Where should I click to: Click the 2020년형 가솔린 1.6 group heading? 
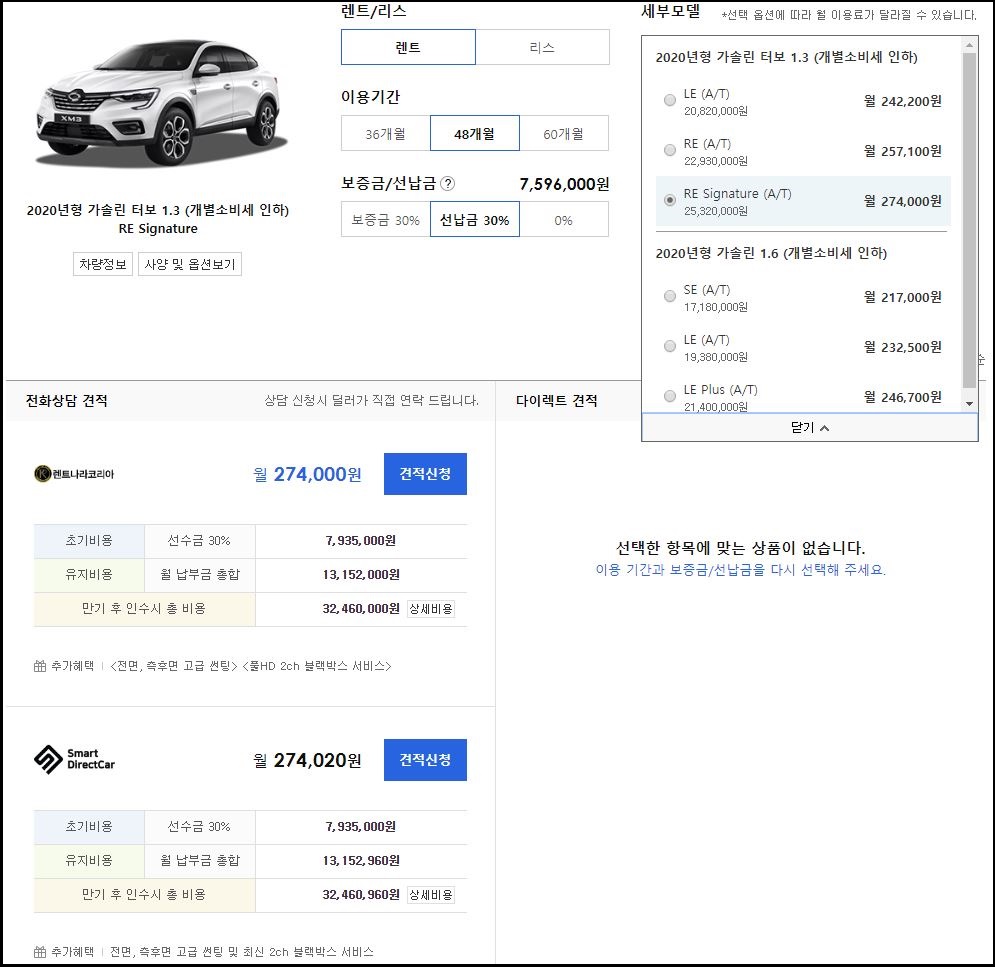coord(771,253)
